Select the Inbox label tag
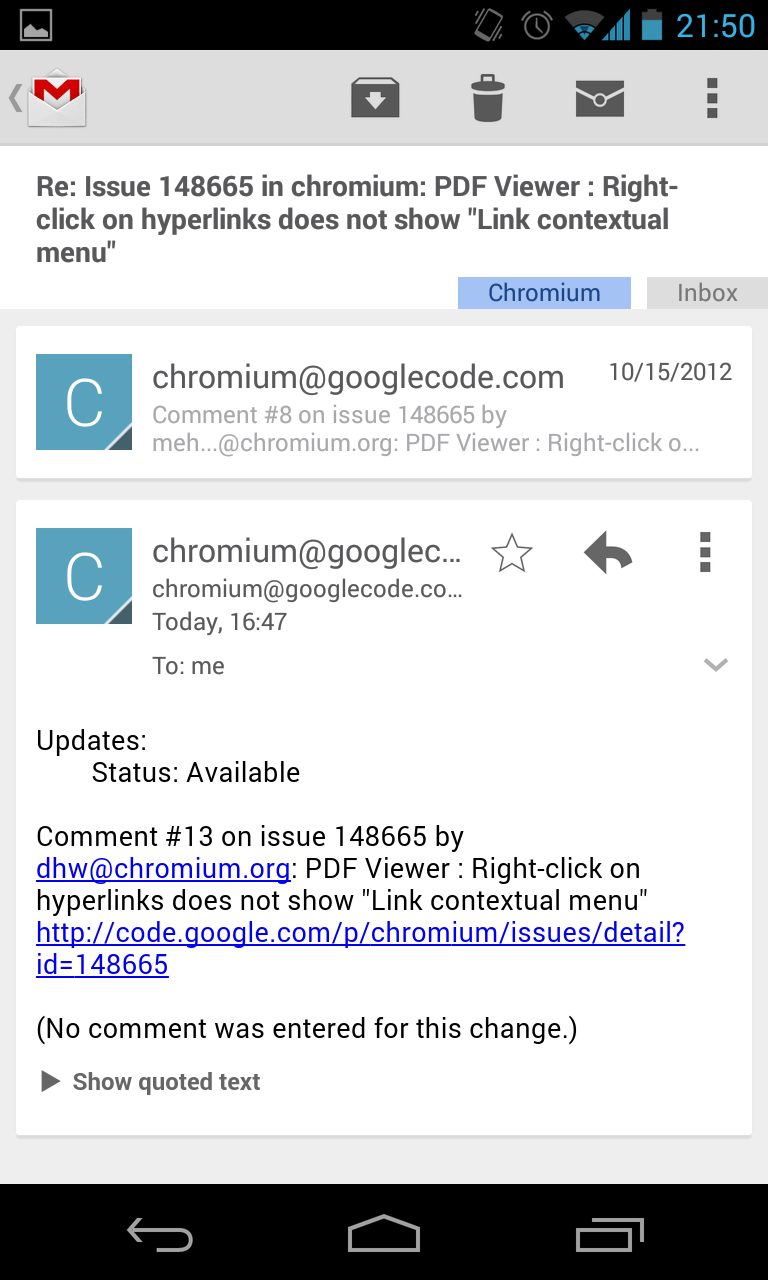 (707, 293)
